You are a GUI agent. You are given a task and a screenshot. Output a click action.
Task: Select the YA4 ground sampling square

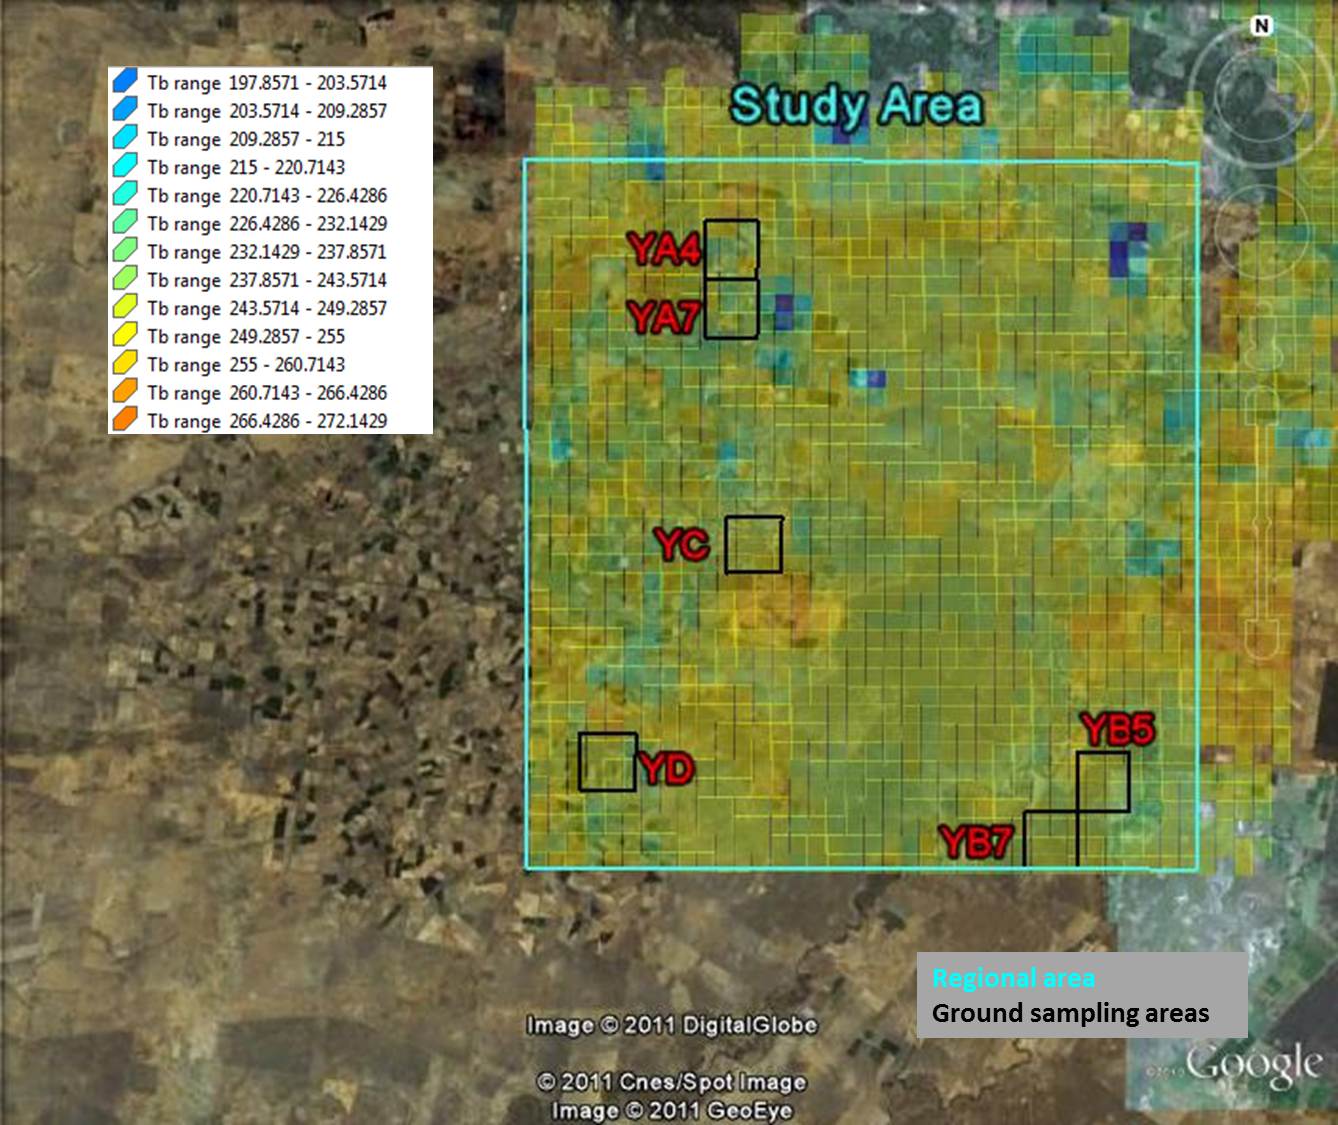(732, 248)
